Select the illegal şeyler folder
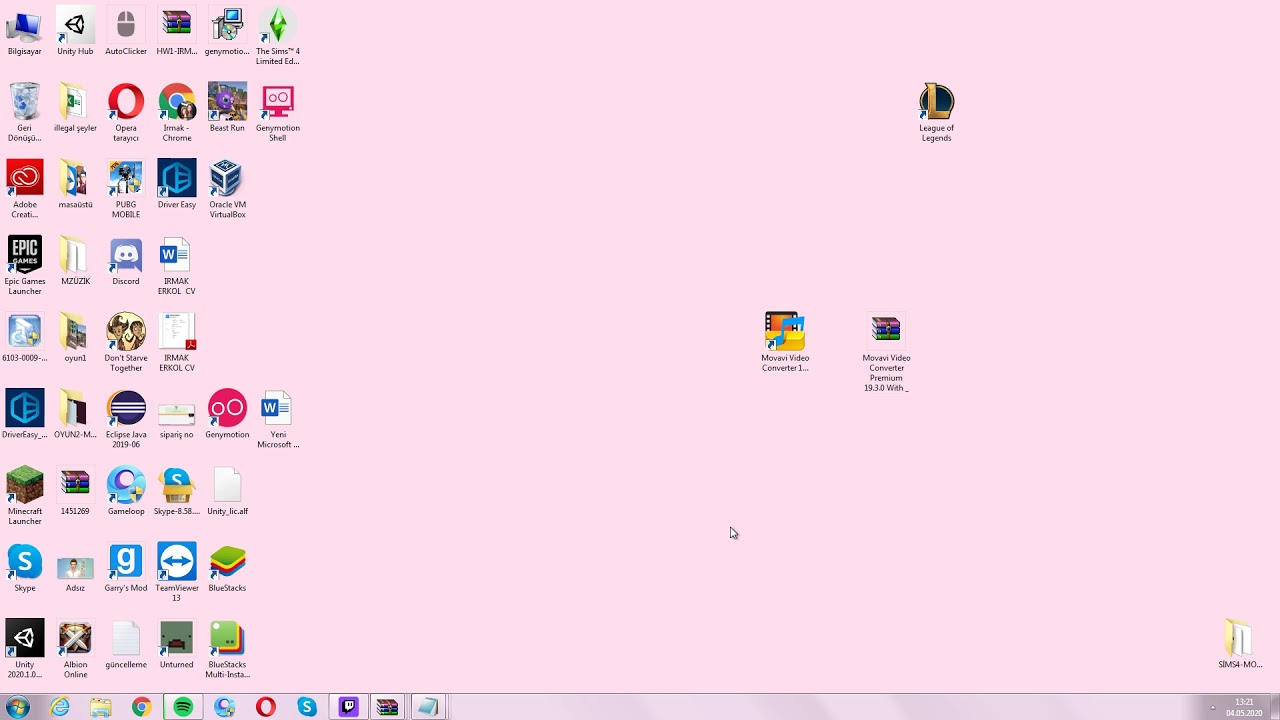Screen dimensions: 1280x720 75,109
